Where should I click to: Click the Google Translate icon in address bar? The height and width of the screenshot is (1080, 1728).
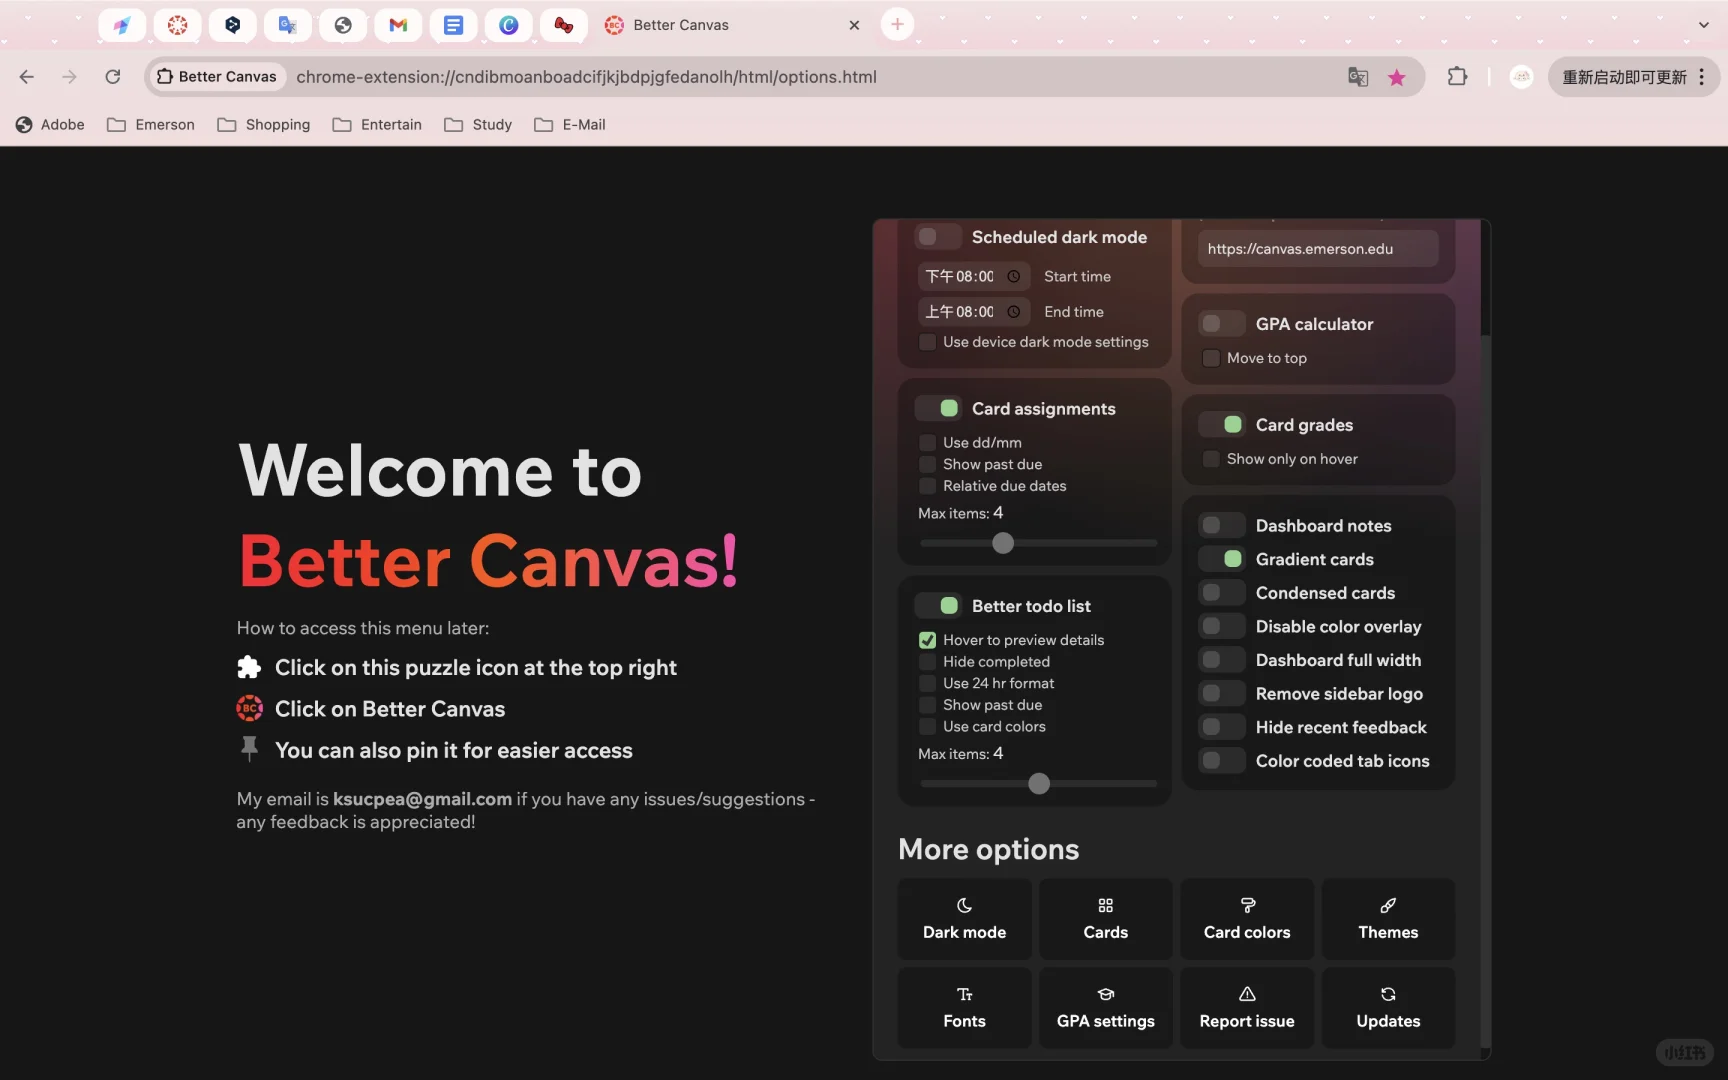pyautogui.click(x=1357, y=77)
